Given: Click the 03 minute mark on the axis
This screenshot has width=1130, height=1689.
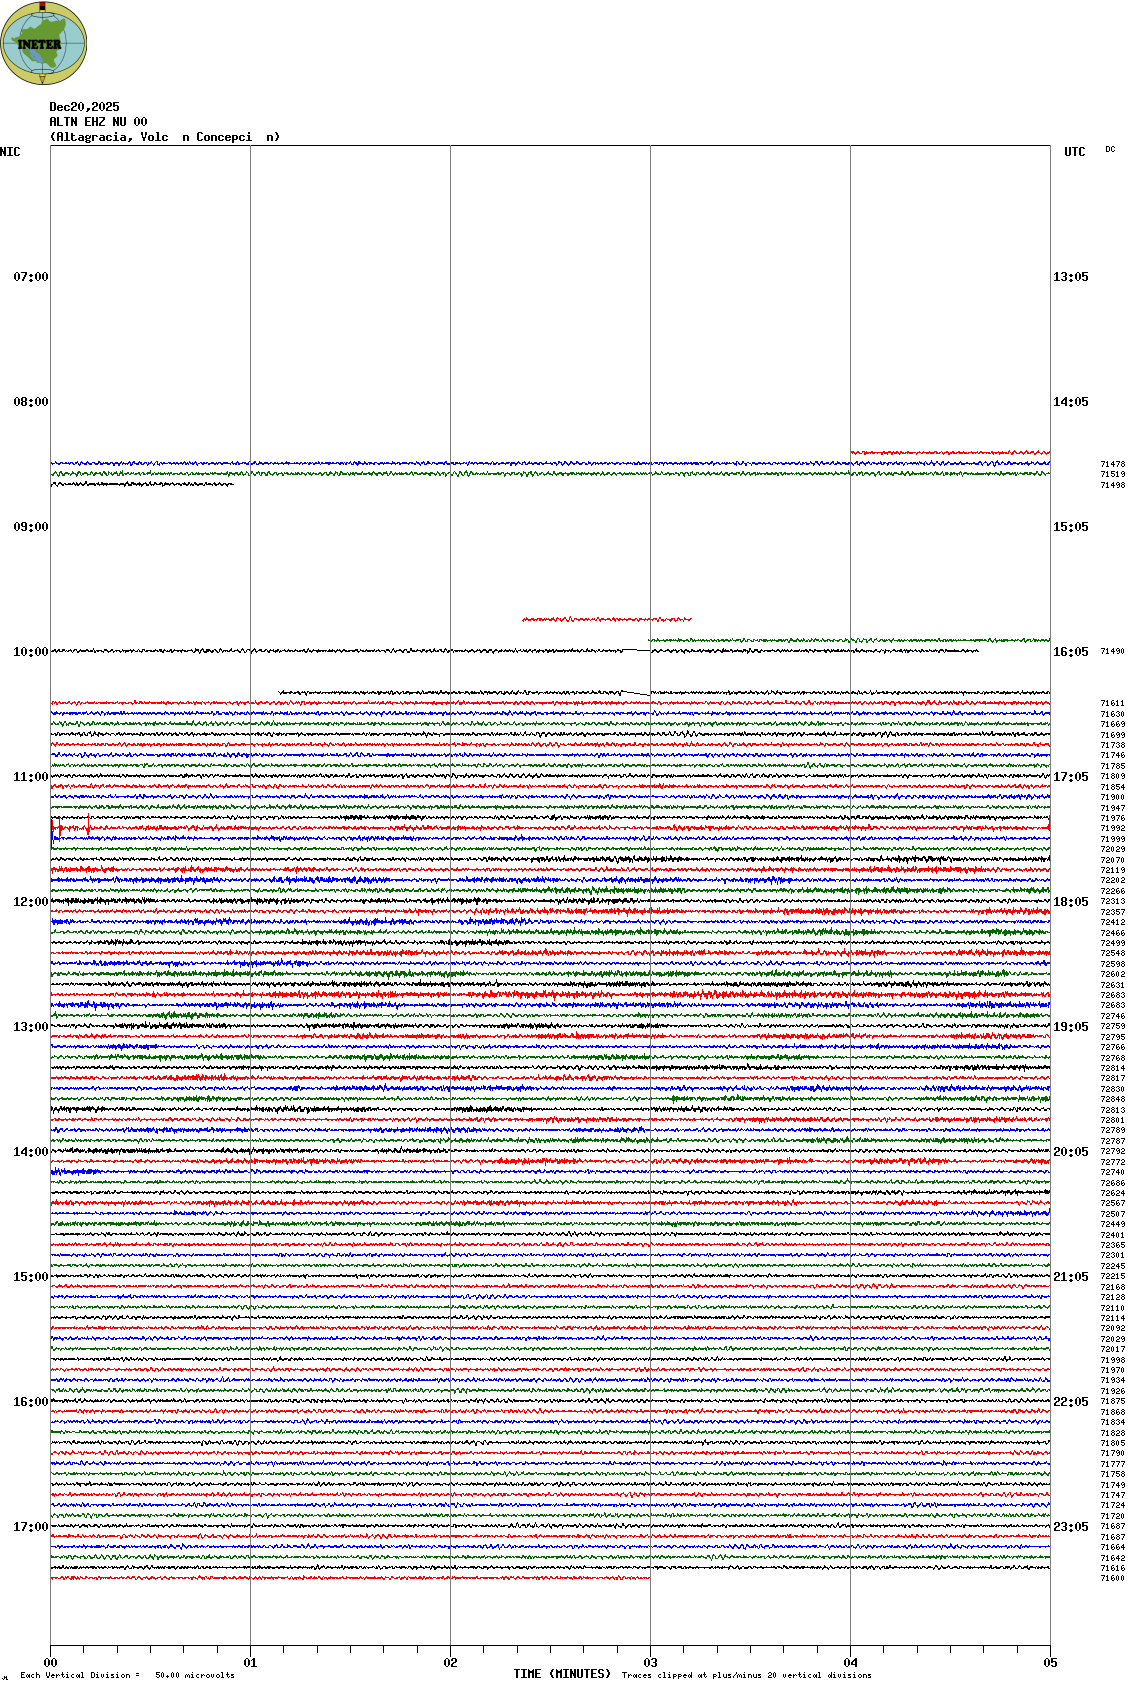Looking at the screenshot, I should [650, 1663].
